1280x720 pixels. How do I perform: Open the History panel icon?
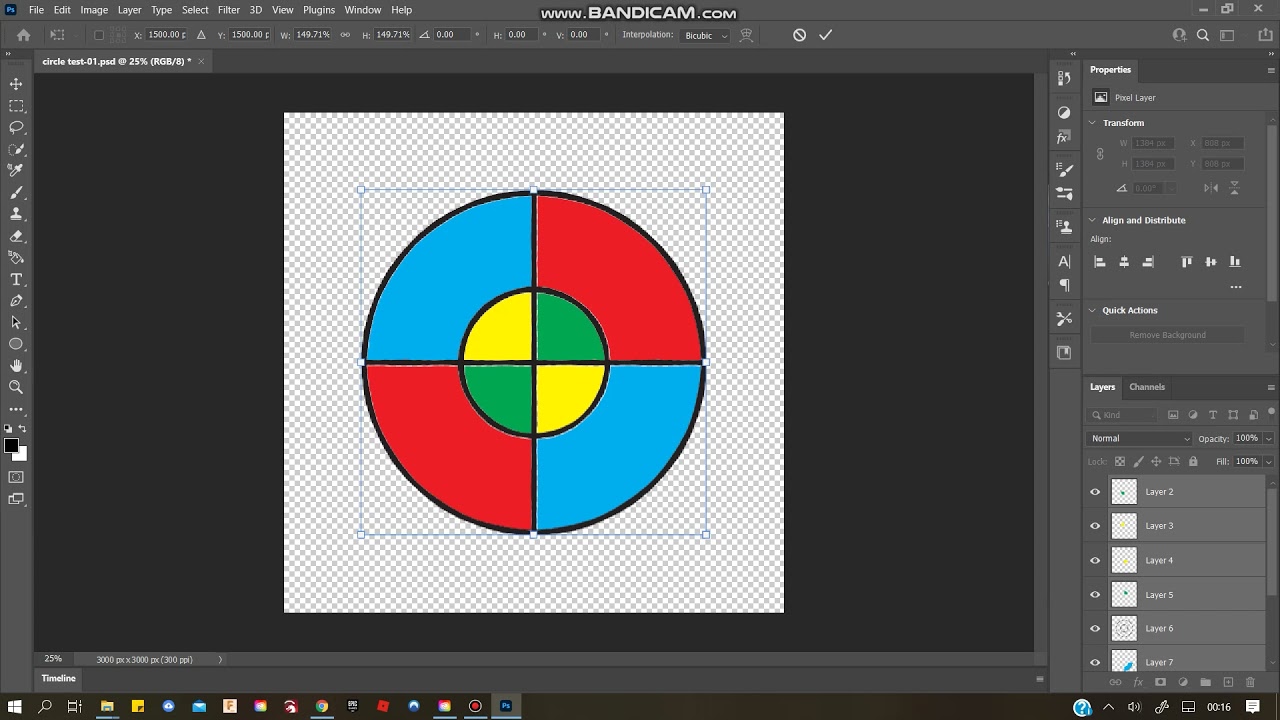click(x=1064, y=78)
